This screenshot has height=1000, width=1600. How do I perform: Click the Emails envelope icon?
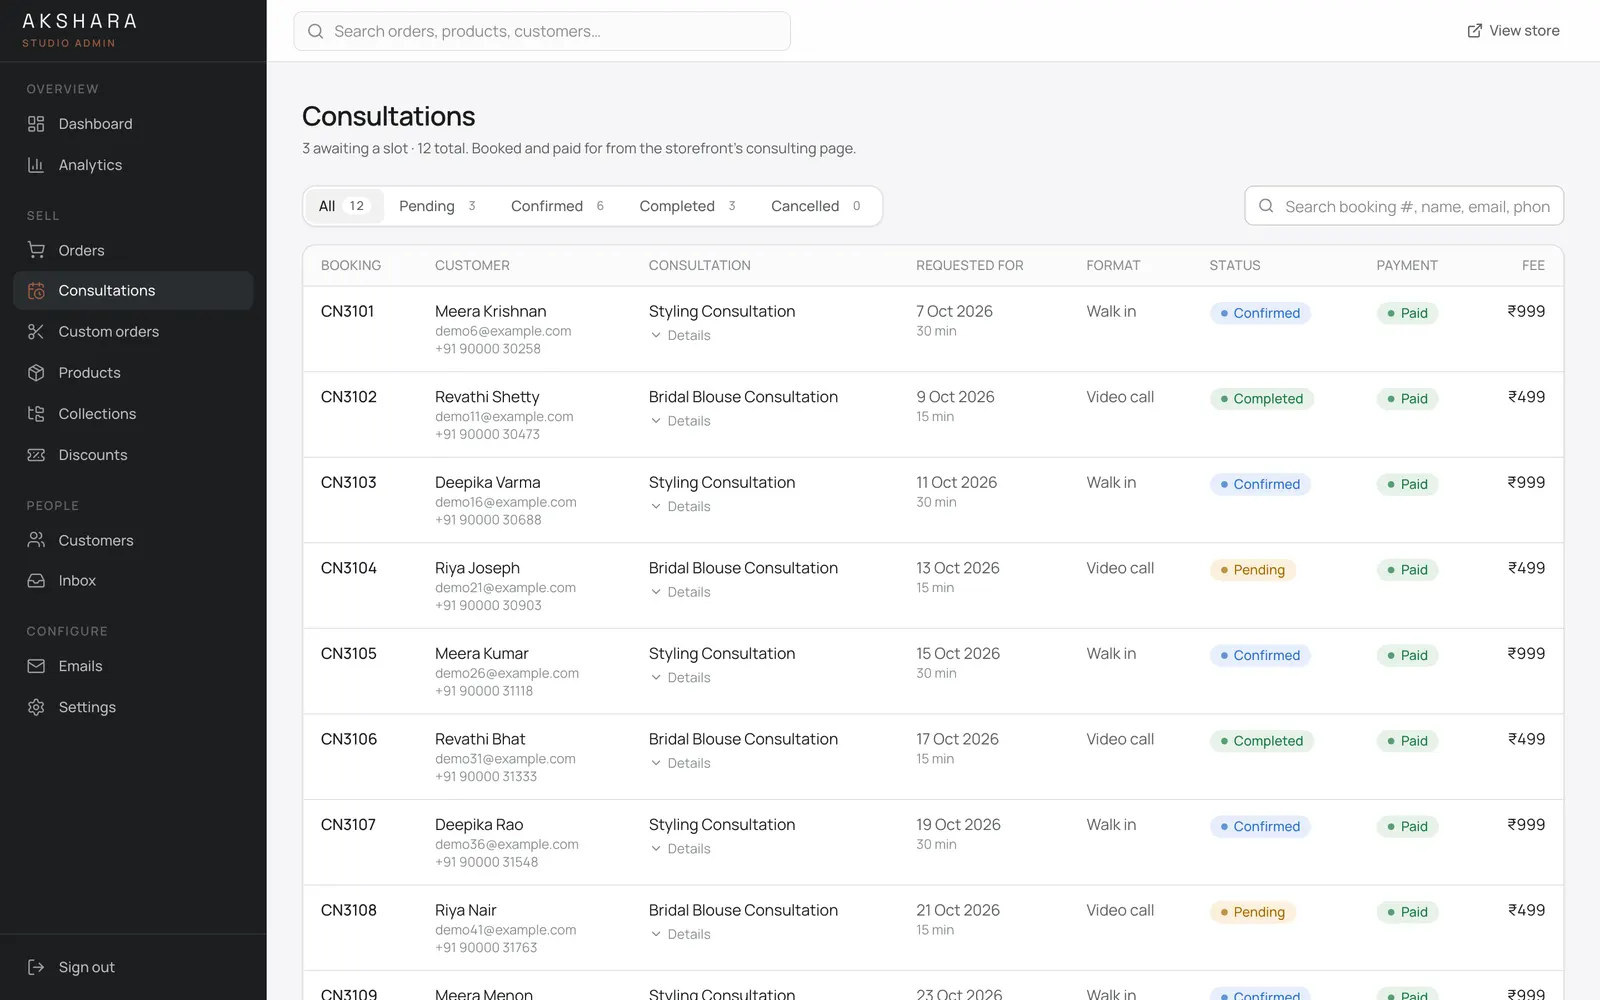pos(36,666)
